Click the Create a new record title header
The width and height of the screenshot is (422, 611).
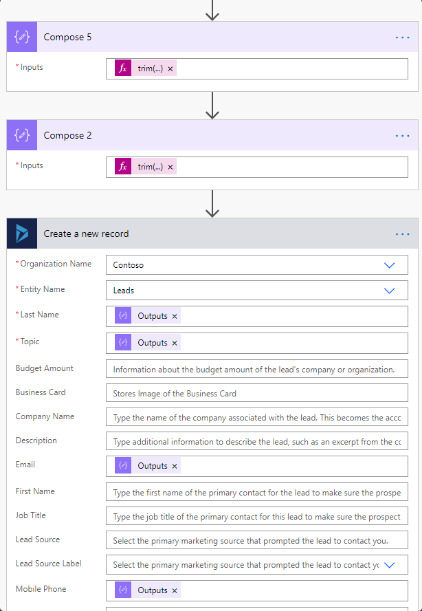click(86, 234)
